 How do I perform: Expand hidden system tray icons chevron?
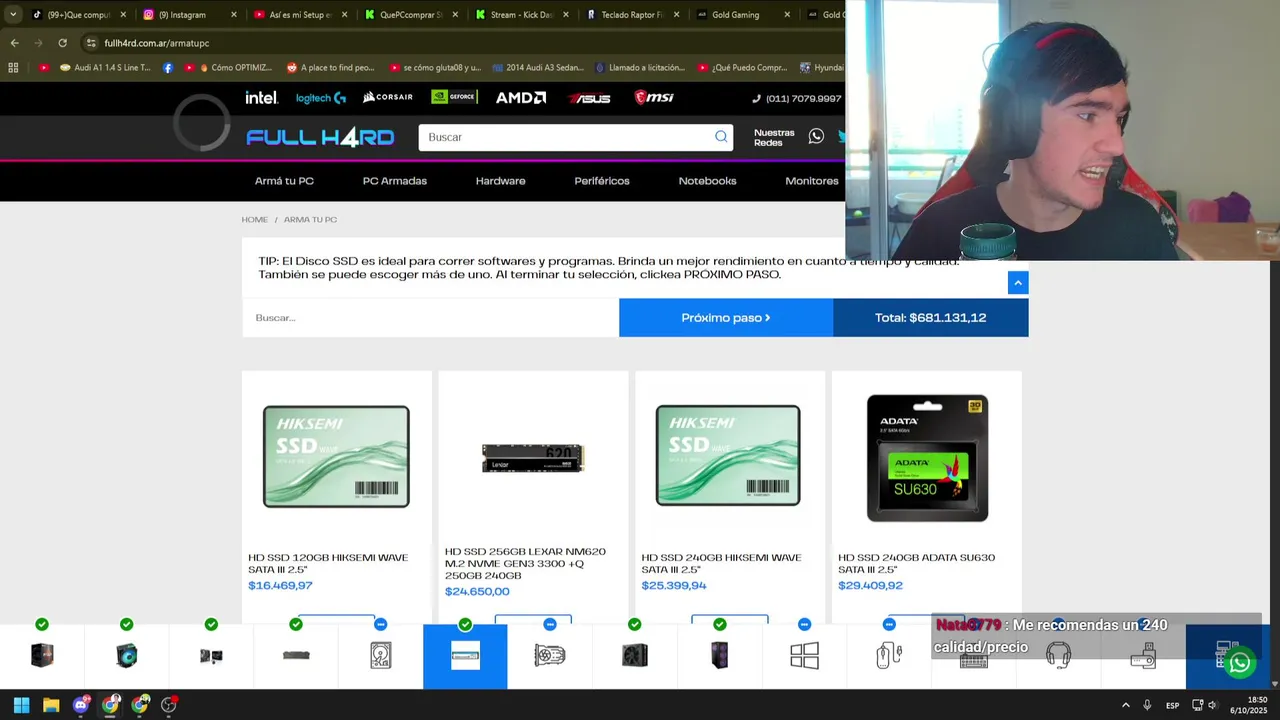(1125, 705)
